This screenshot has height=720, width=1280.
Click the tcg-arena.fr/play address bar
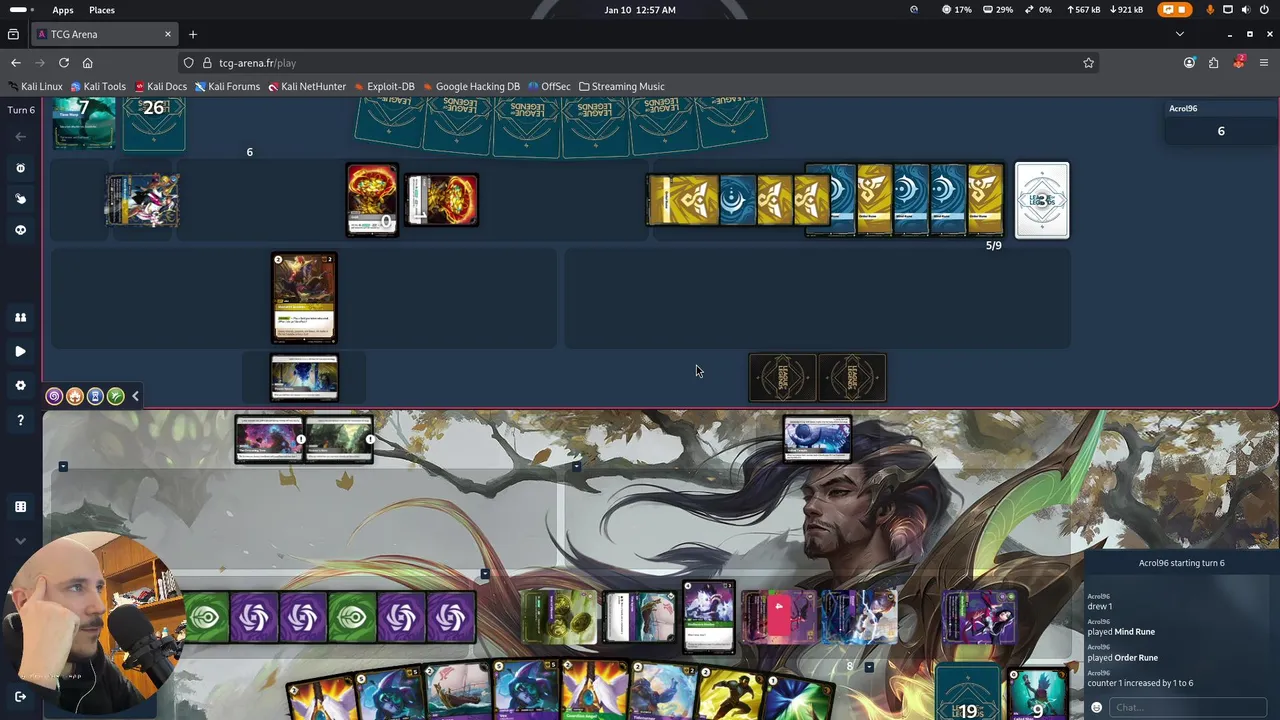[640, 62]
